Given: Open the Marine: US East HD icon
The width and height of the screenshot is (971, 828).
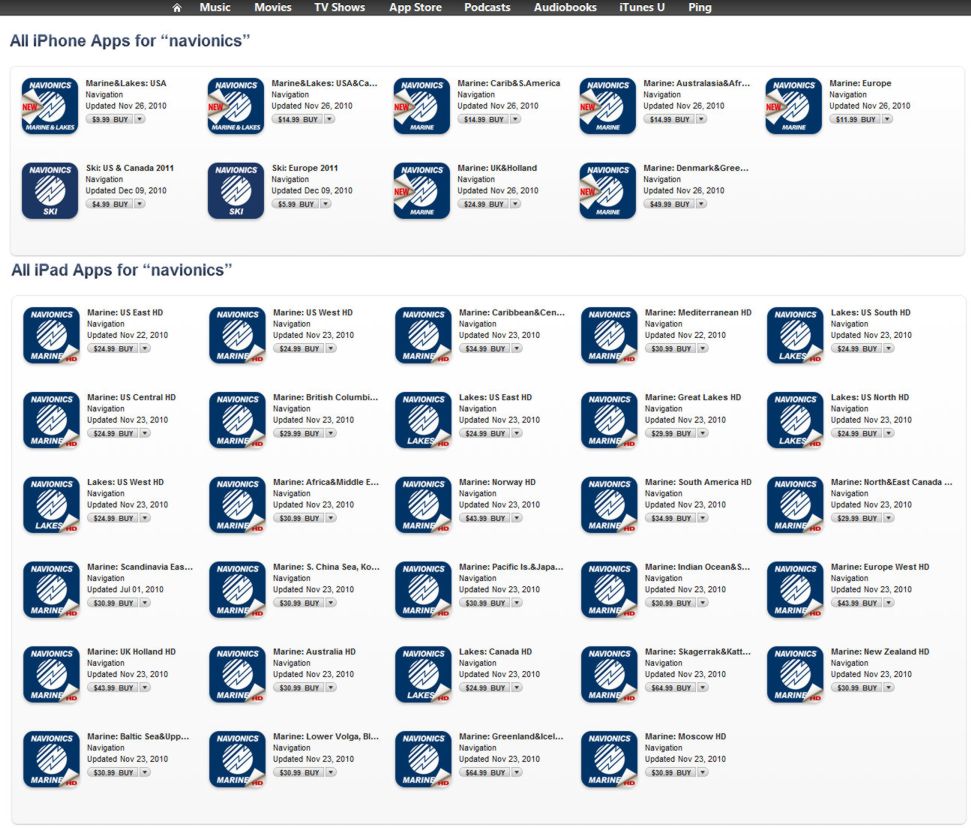Looking at the screenshot, I should (x=51, y=335).
